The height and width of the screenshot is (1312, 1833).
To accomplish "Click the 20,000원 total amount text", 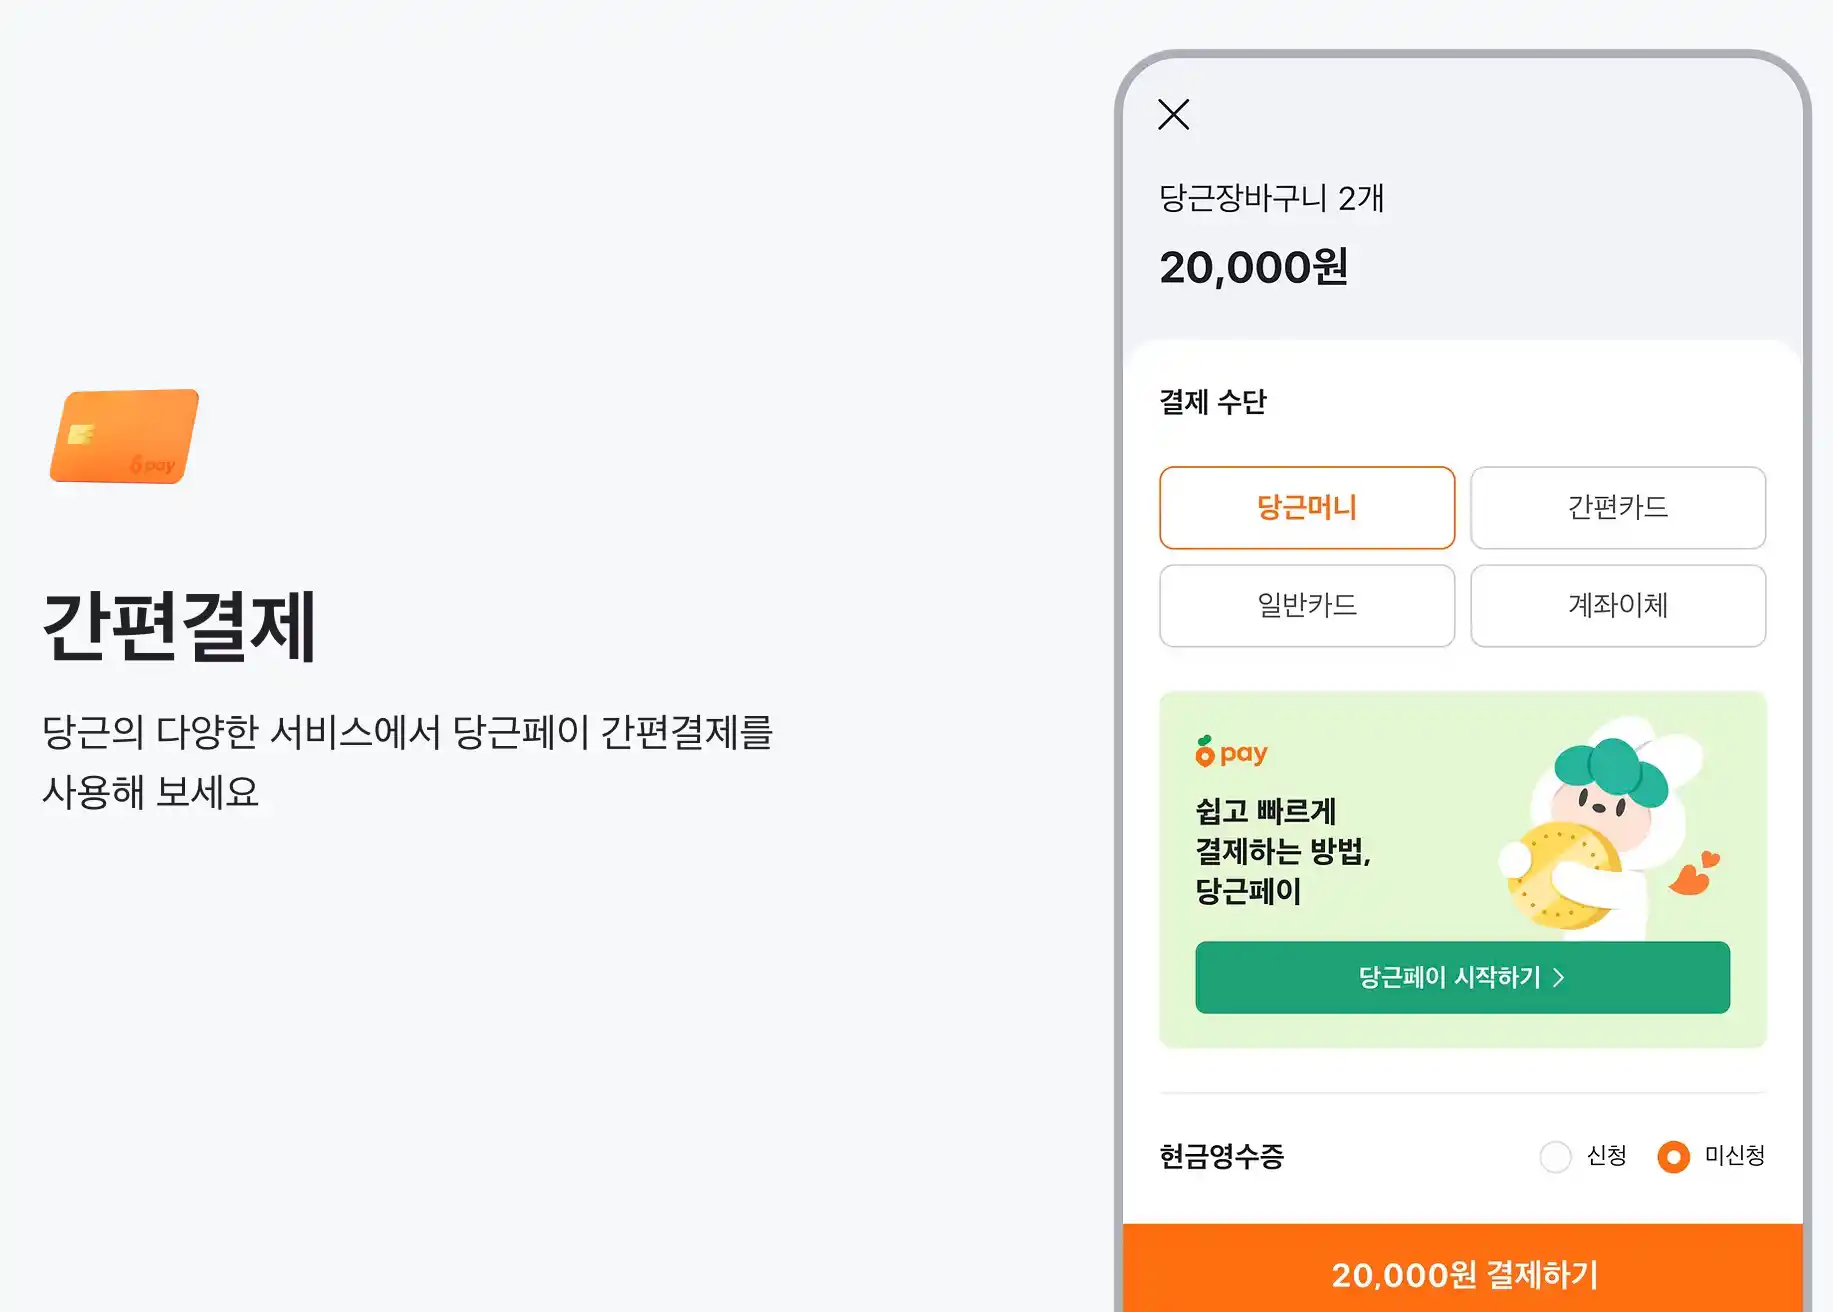I will point(1255,265).
